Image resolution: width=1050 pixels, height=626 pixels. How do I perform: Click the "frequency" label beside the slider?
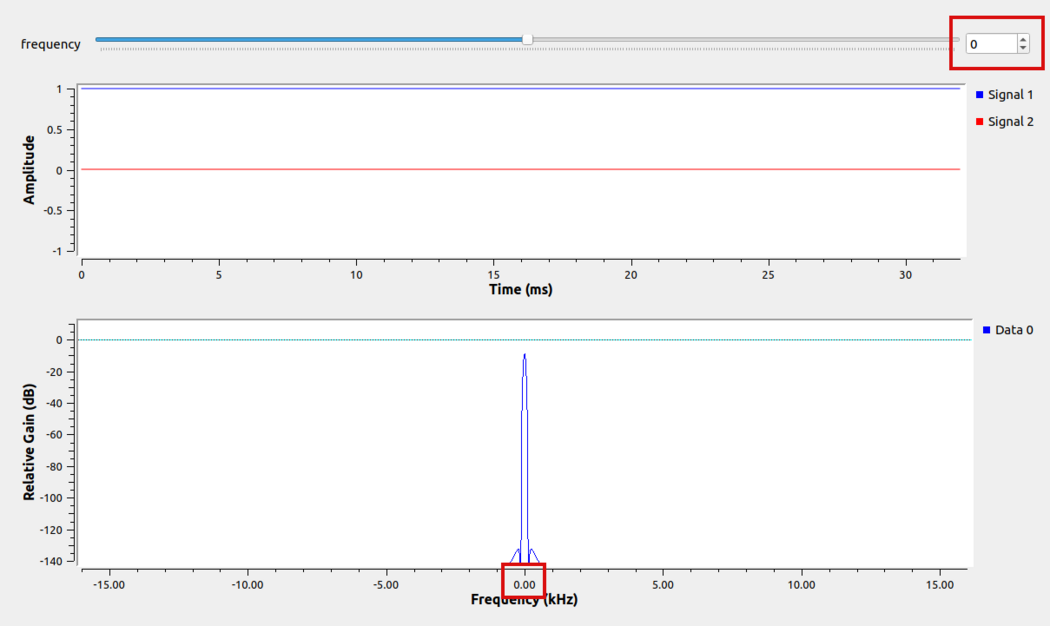click(50, 45)
